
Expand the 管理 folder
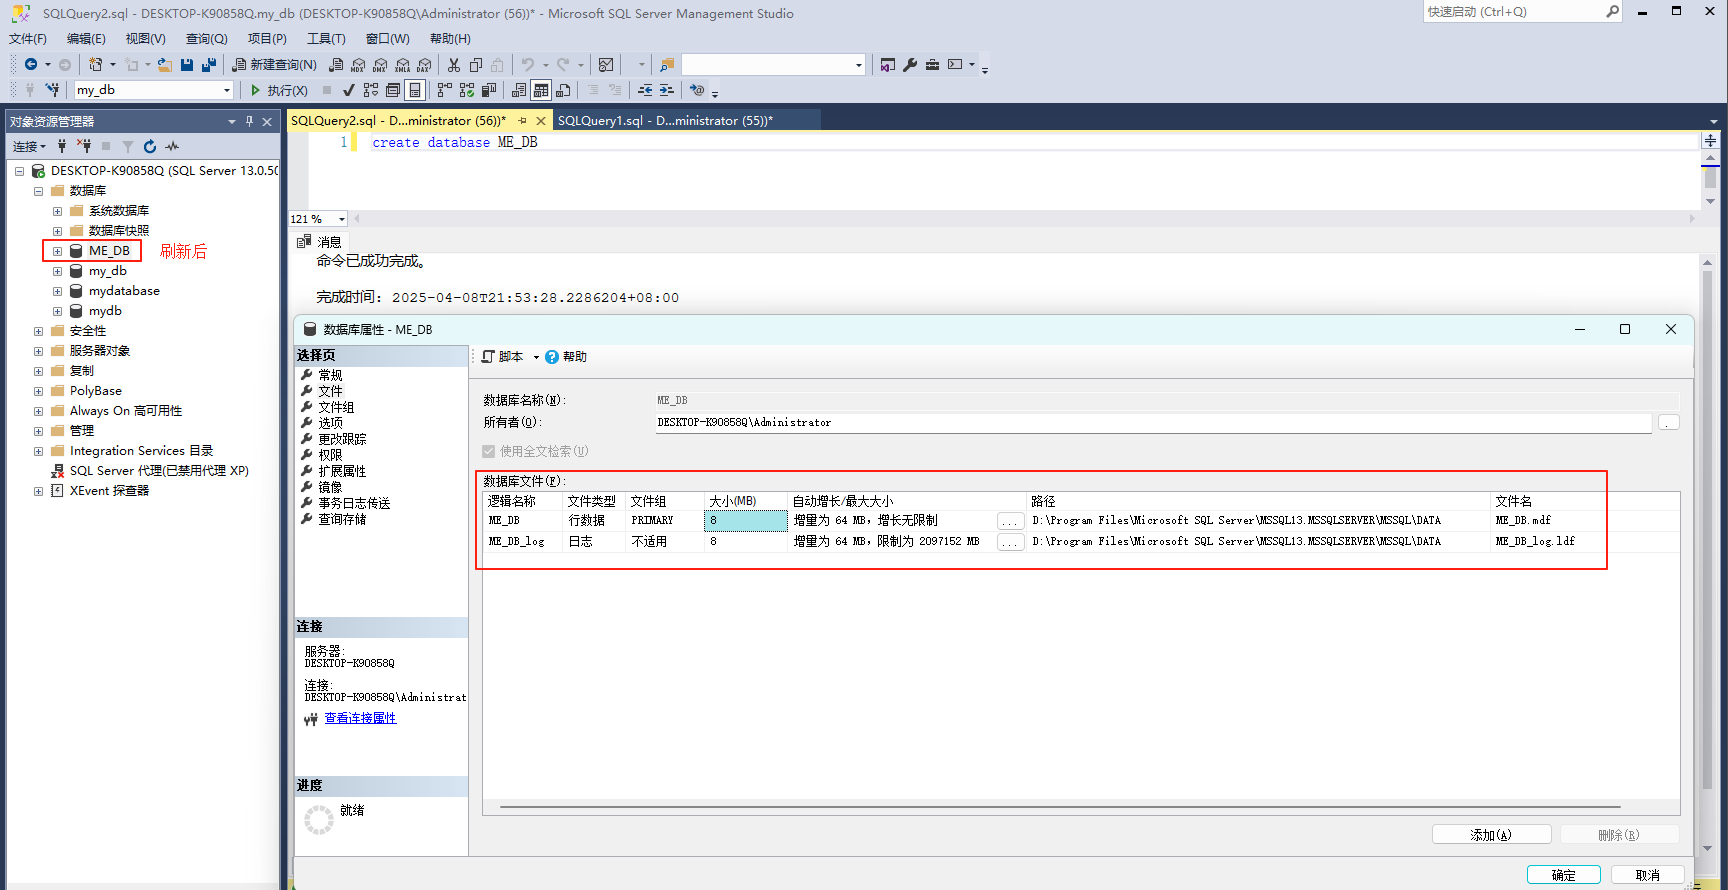(38, 431)
